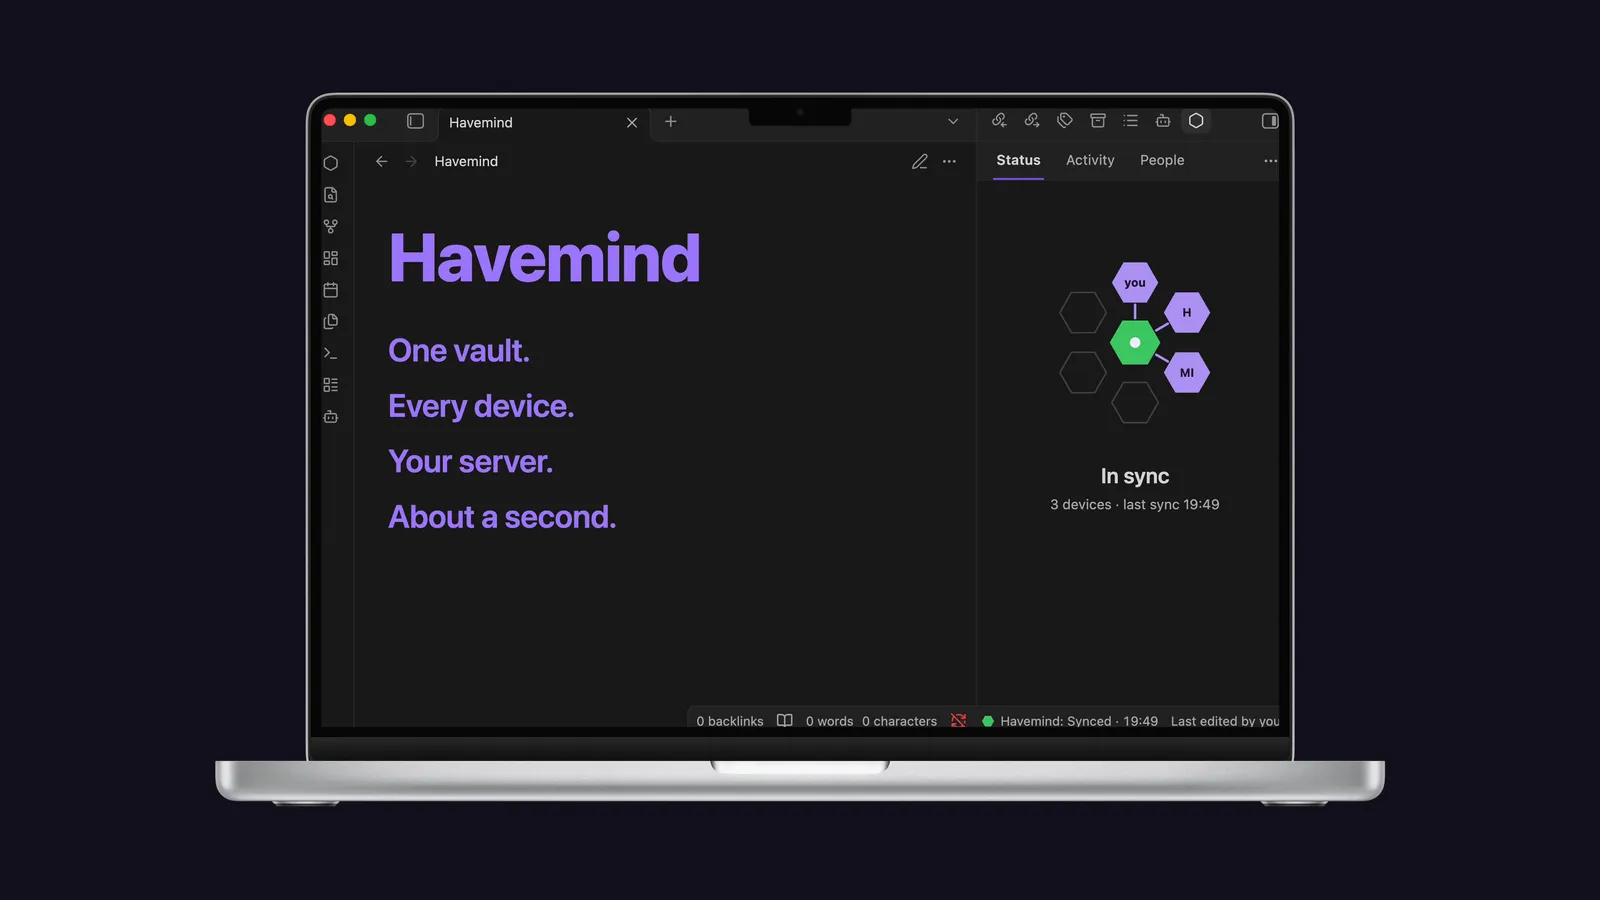Open the note's more options menu
Image resolution: width=1600 pixels, height=900 pixels.
point(950,162)
